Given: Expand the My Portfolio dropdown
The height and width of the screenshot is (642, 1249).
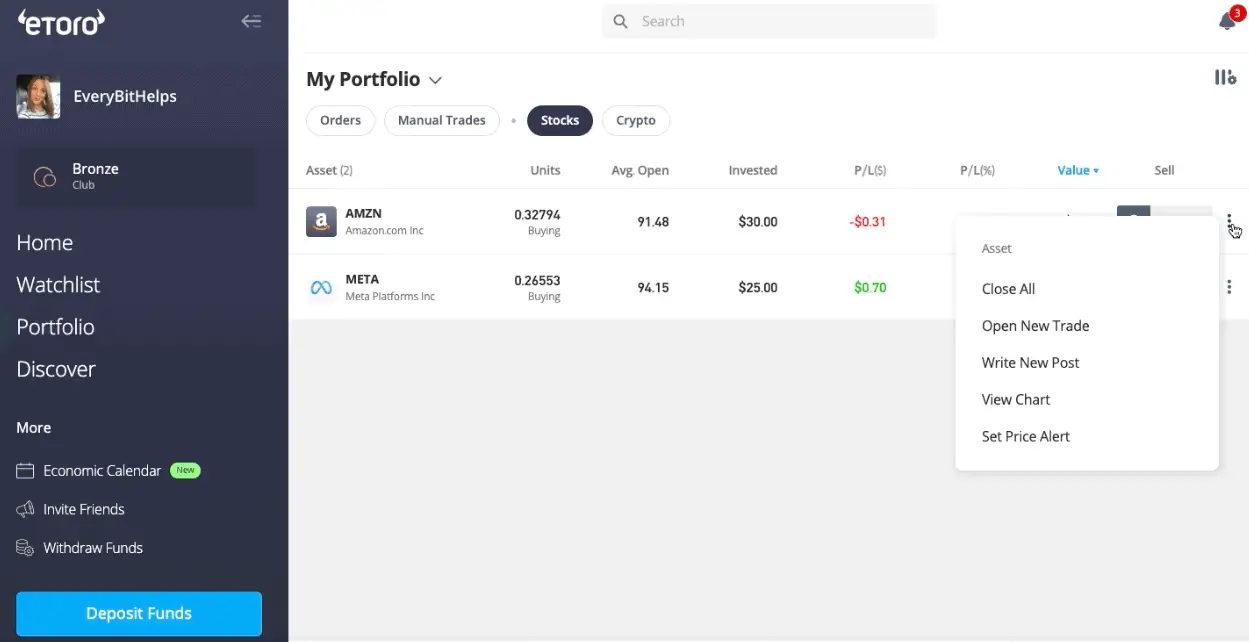Looking at the screenshot, I should click(x=435, y=80).
